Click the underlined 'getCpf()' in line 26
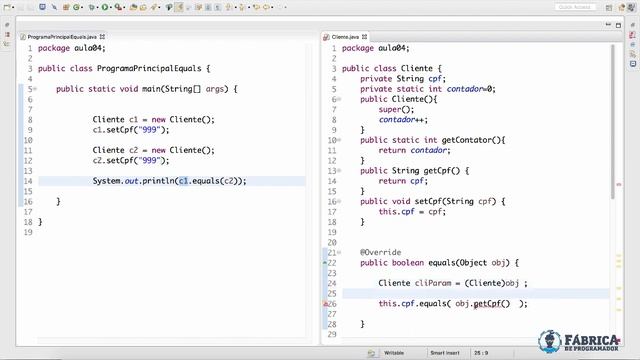Viewport: 640px width, 360px height. 491,304
